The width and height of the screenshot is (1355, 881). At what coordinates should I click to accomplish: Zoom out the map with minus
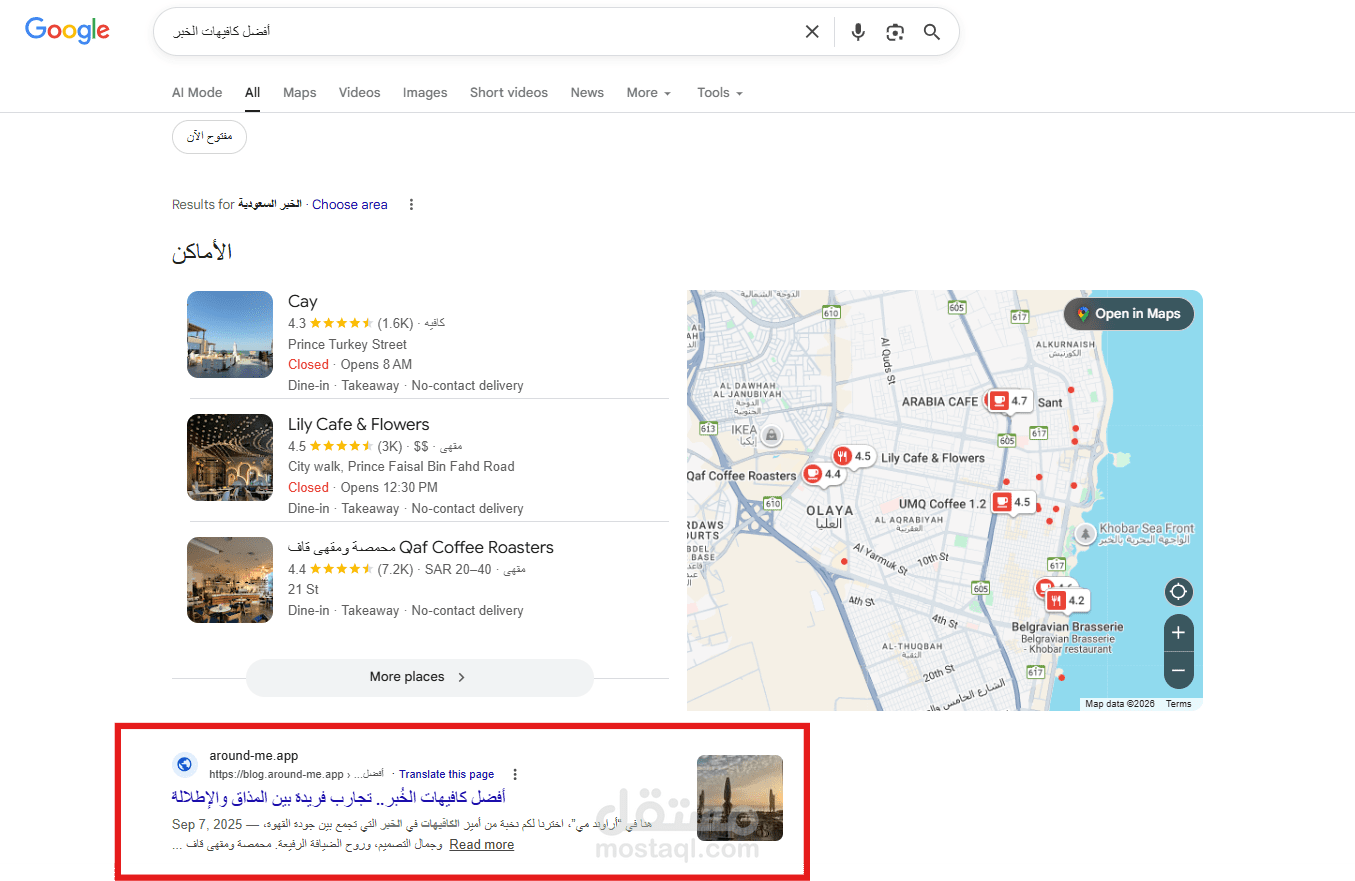[x=1179, y=670]
